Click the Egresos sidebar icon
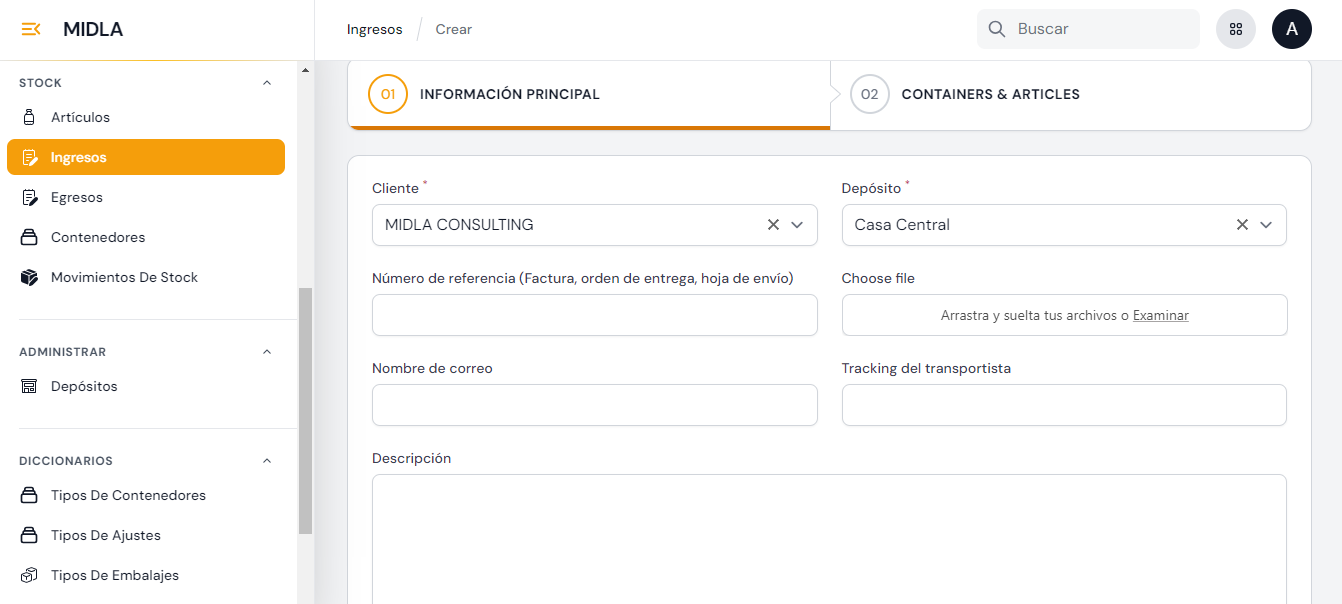 click(x=30, y=197)
